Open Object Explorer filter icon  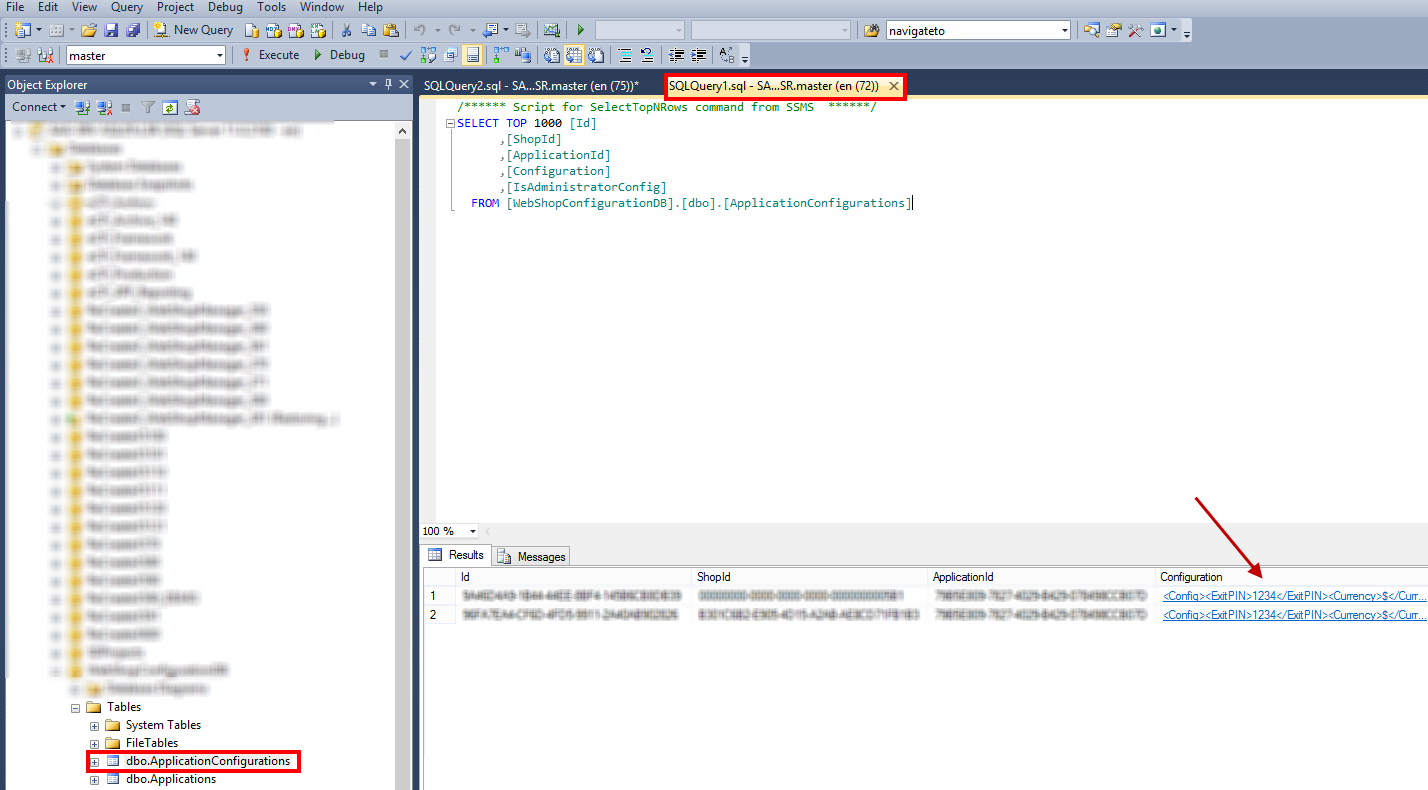click(x=147, y=106)
